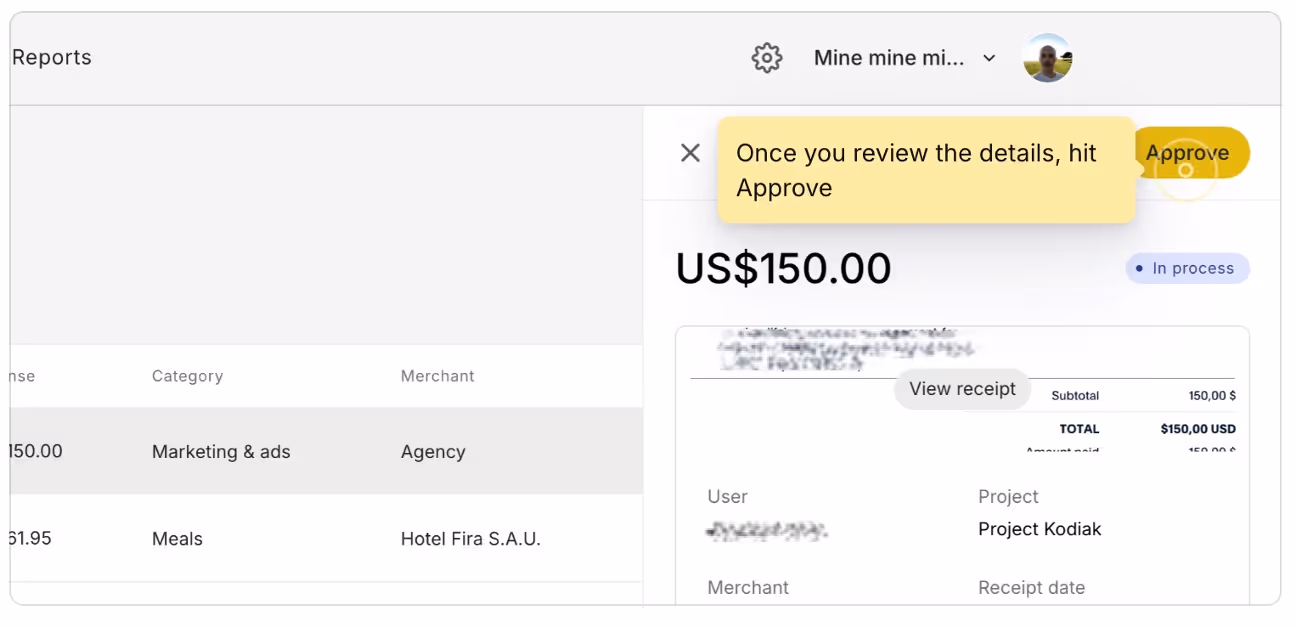Expand the workspace switcher chevron
The height and width of the screenshot is (628, 1296).
point(989,58)
